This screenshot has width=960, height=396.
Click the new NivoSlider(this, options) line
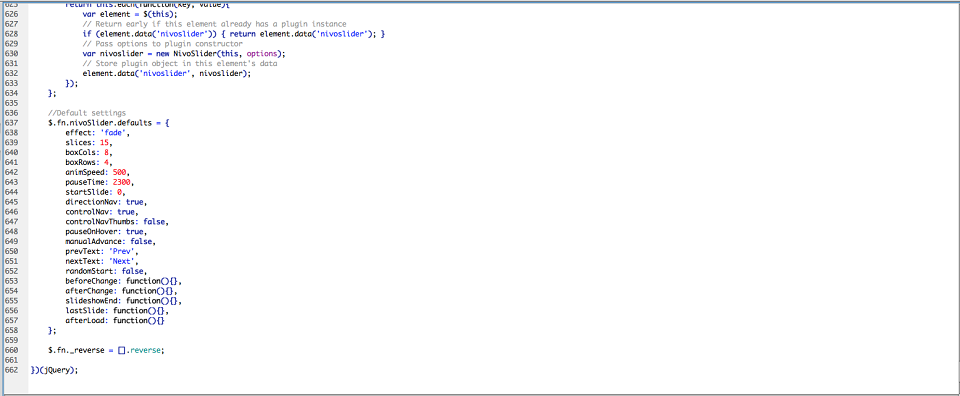point(184,53)
